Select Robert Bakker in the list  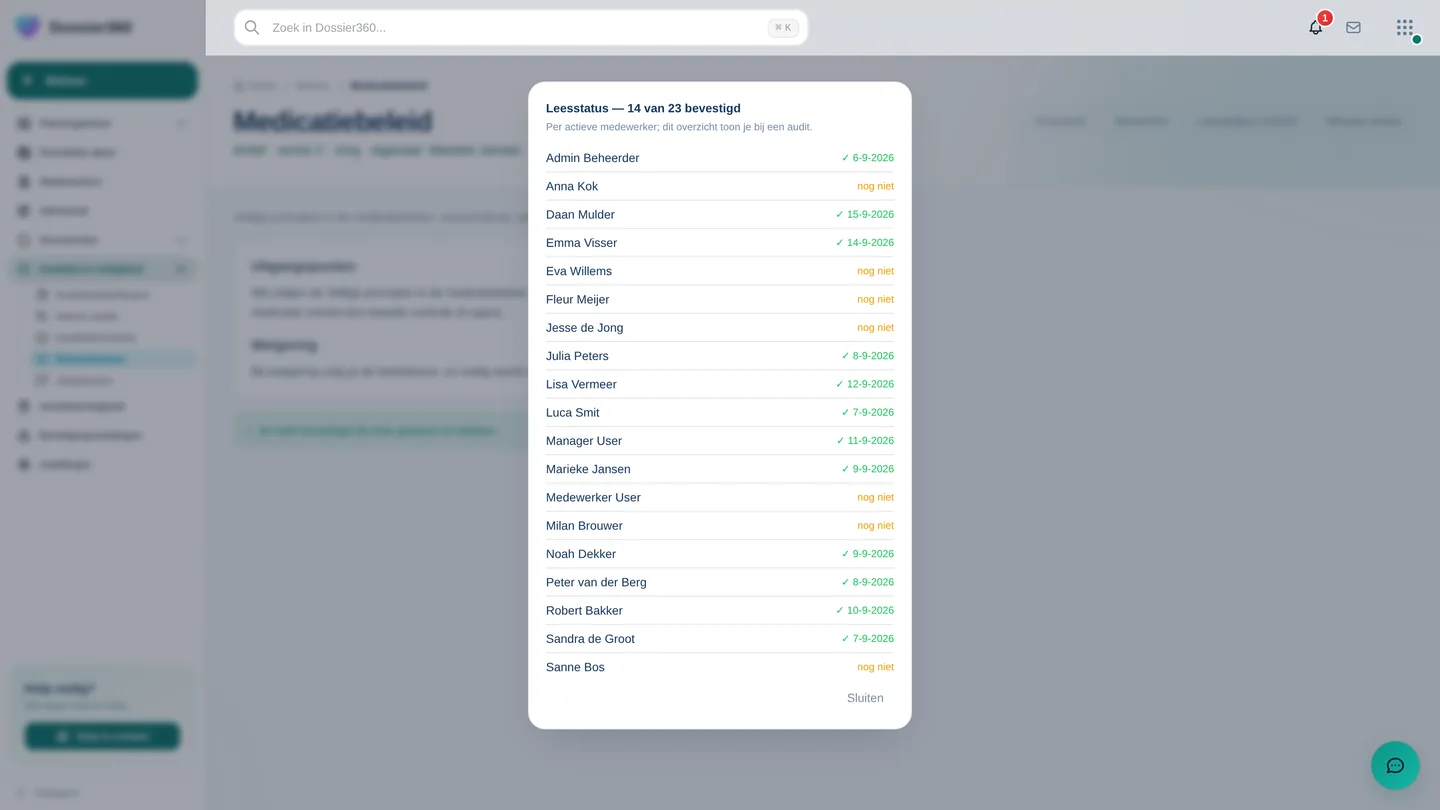pos(584,611)
